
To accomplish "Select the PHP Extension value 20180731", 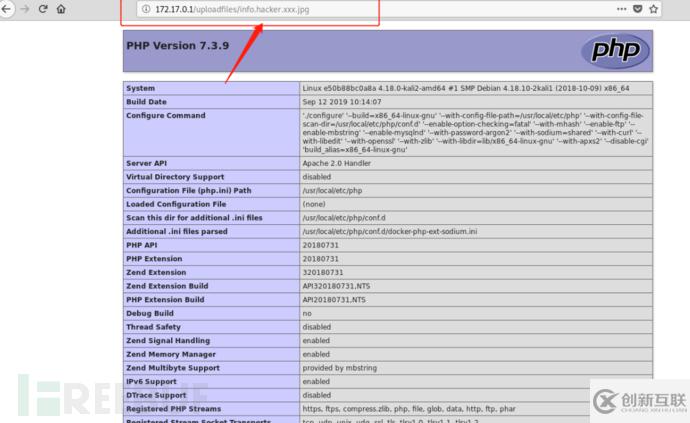I will coord(320,259).
